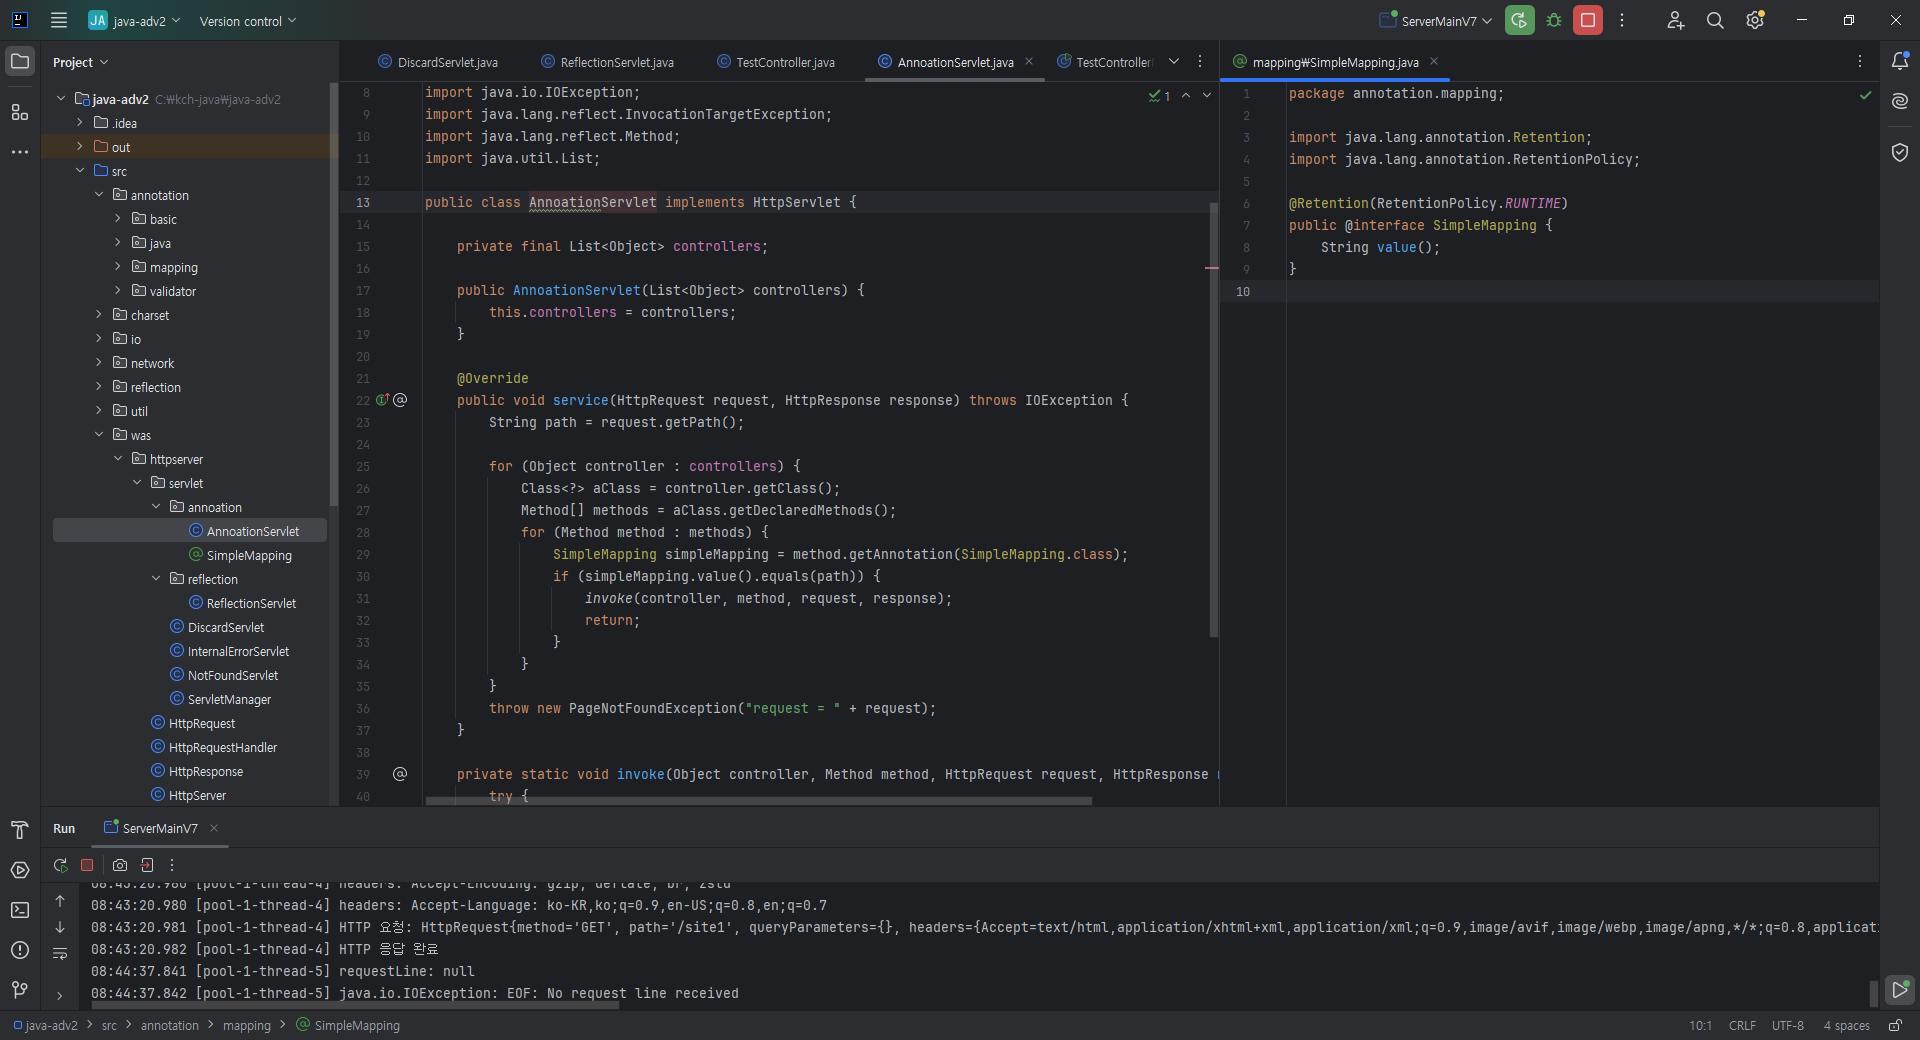Switch to ReflectionServlet.java tab
This screenshot has height=1040, width=1920.
(607, 62)
